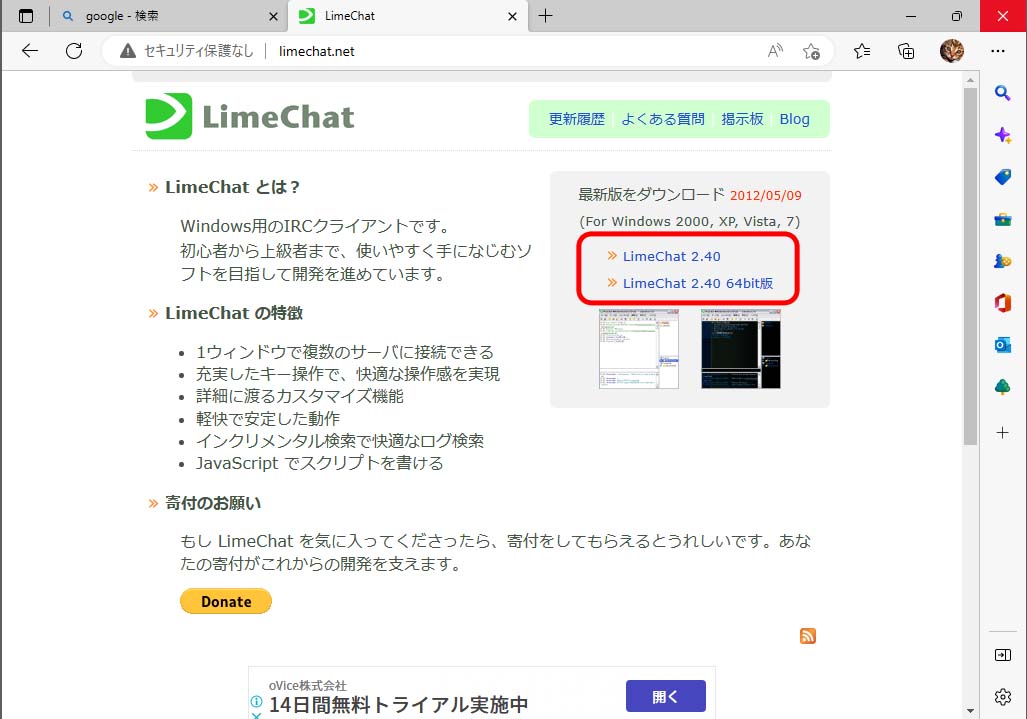This screenshot has width=1027, height=719.
Task: Add this page to favorites star
Action: (x=811, y=51)
